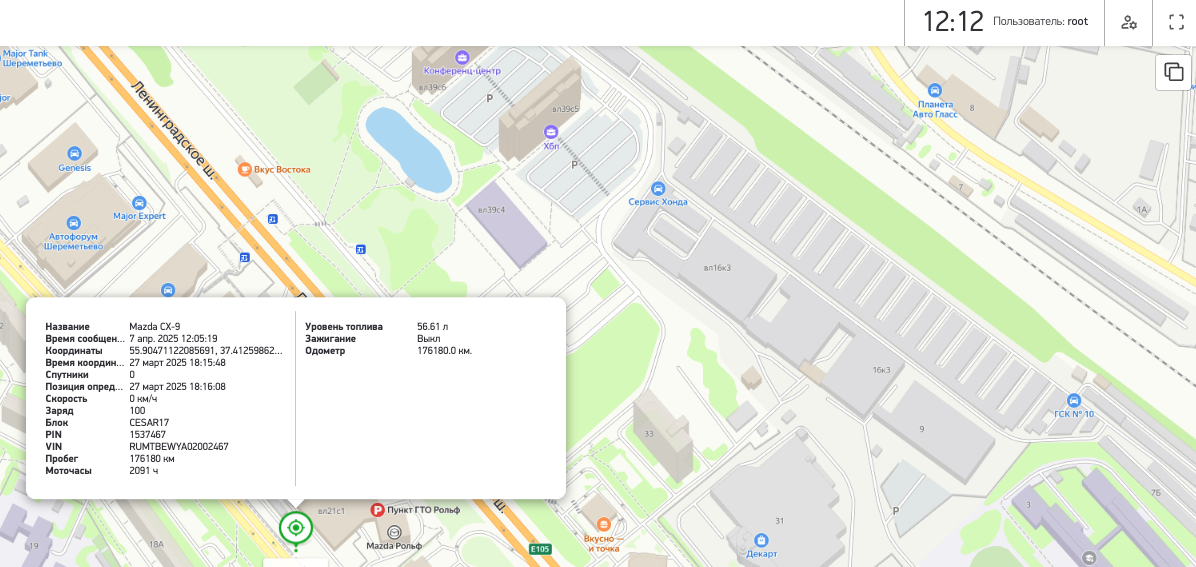Click the green vehicle location marker

tap(296, 527)
